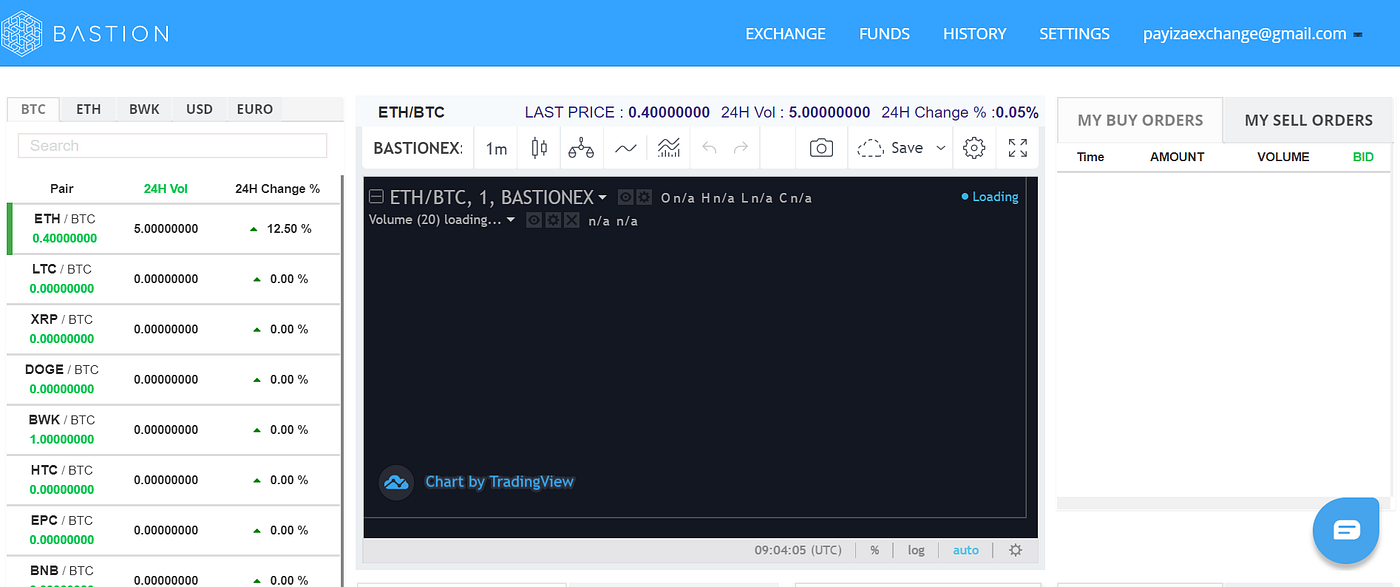Screen dimensions: 1400x587
Task: Toggle auto scale on chart
Action: [x=966, y=550]
